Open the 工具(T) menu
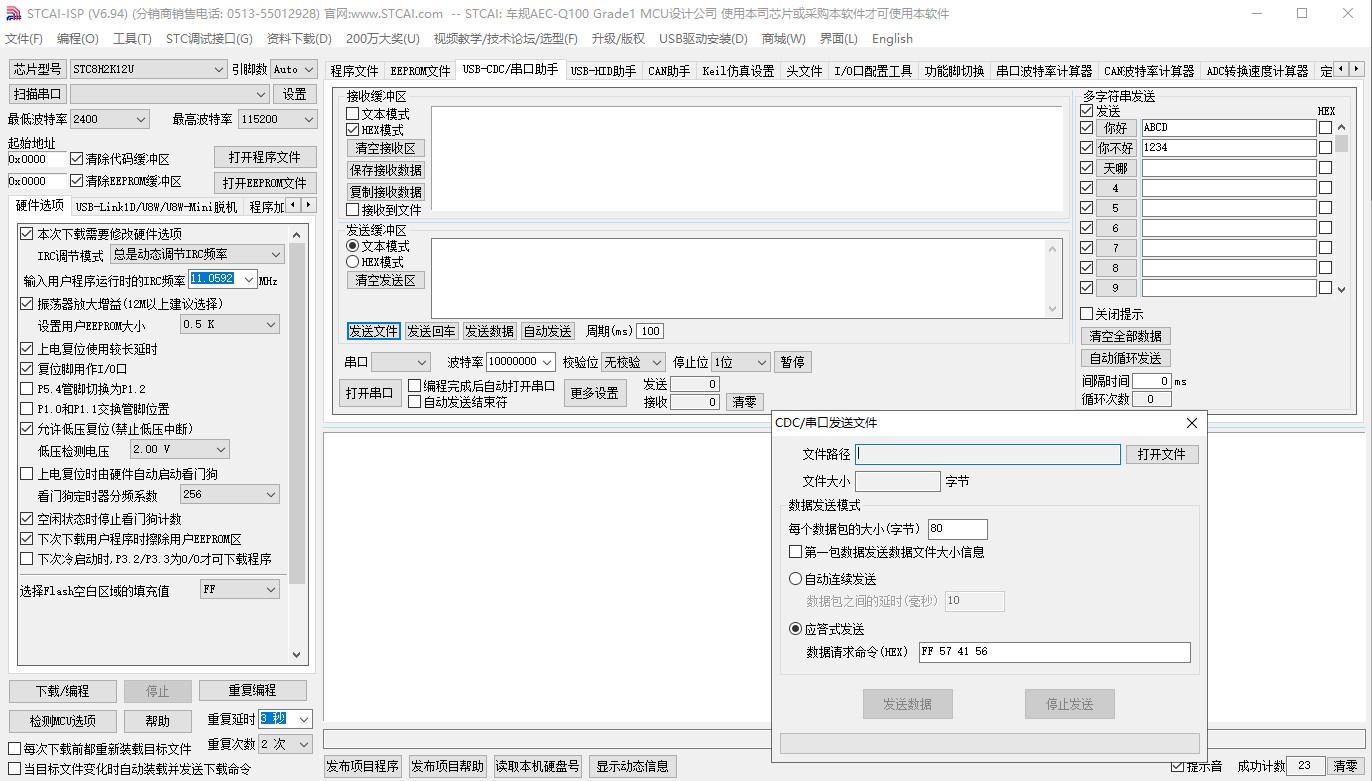 tap(132, 39)
